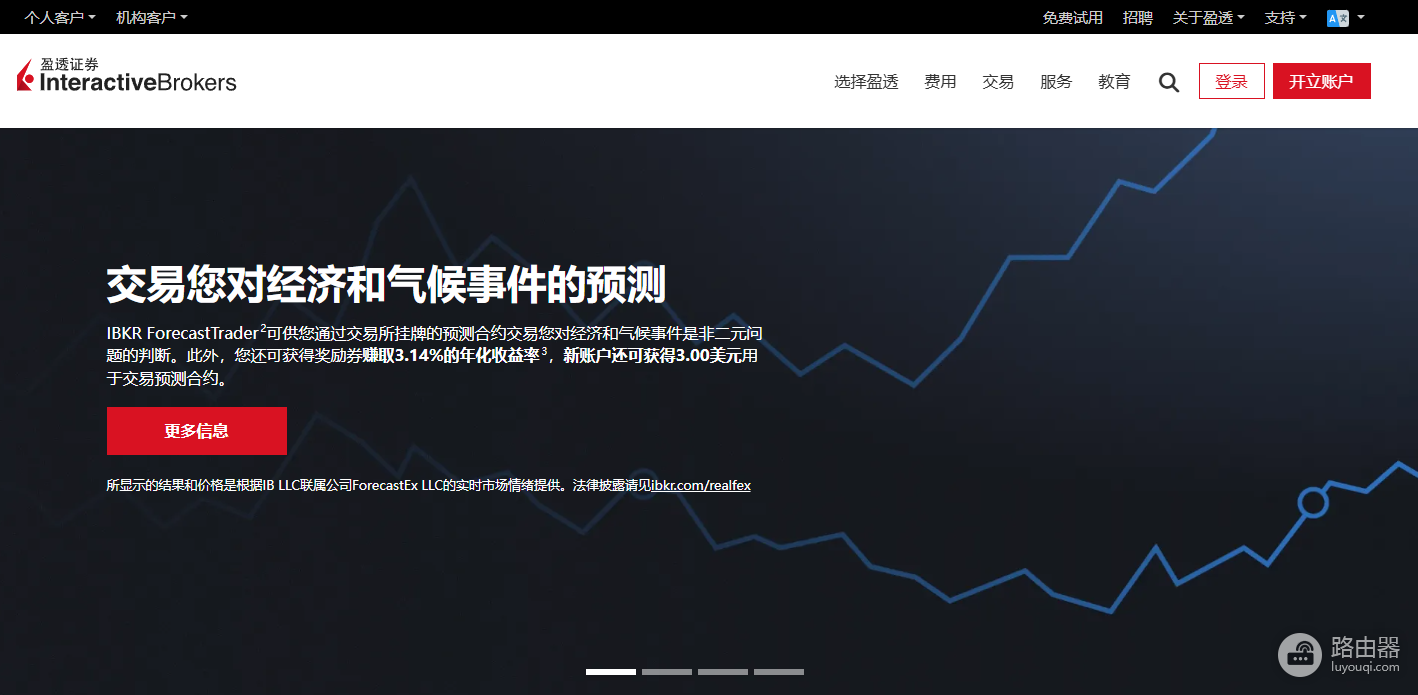Click the 新账户还可获得3.00美元 bold text
1418x695 pixels.
click(653, 356)
